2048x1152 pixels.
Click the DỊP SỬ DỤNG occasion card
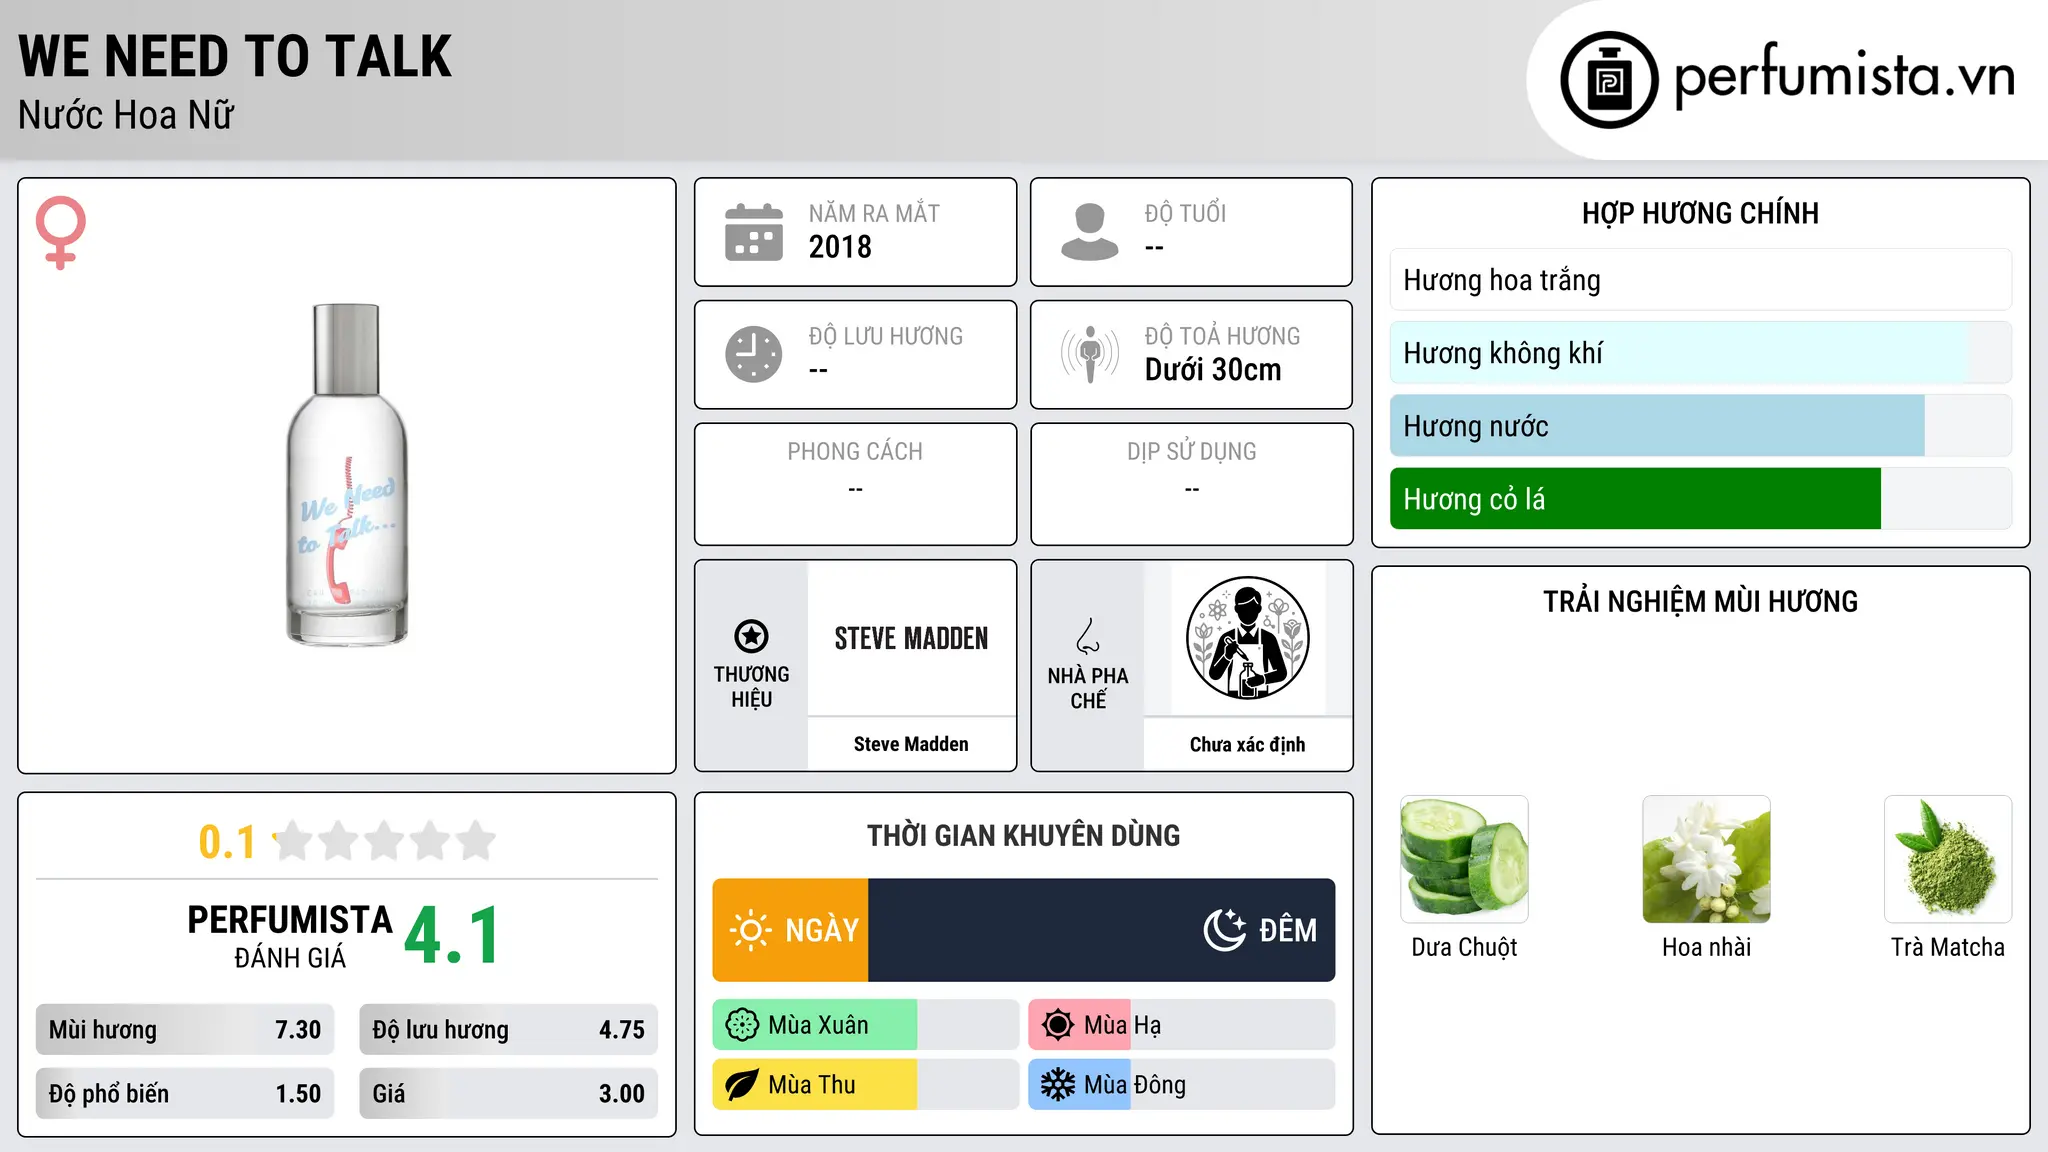click(x=1192, y=484)
